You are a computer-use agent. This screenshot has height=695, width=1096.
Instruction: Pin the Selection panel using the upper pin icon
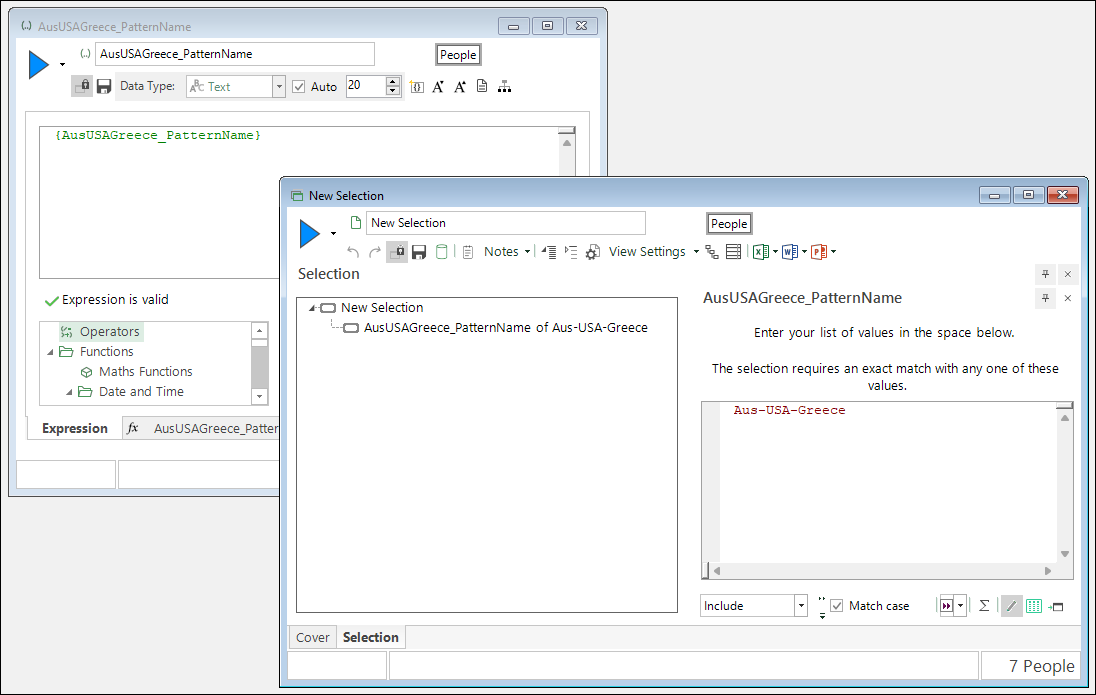click(1045, 274)
